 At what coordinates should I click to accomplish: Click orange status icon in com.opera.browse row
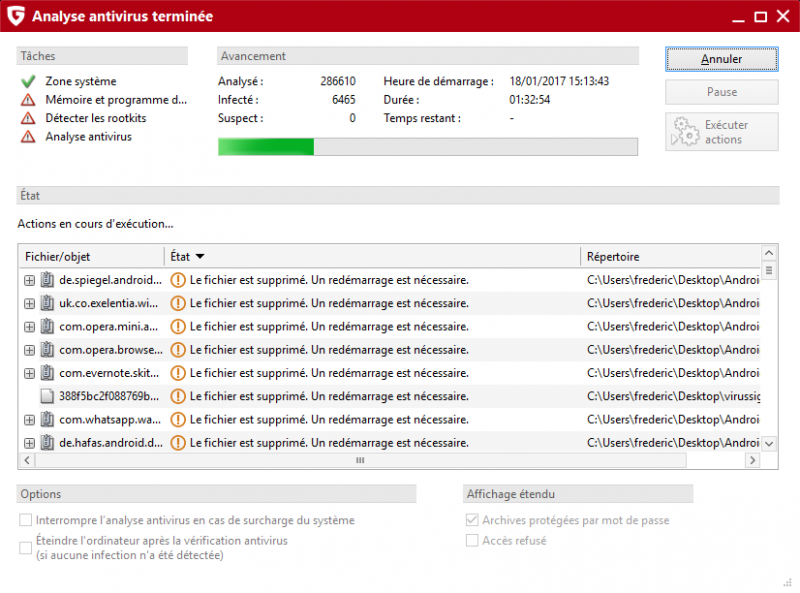click(x=178, y=350)
